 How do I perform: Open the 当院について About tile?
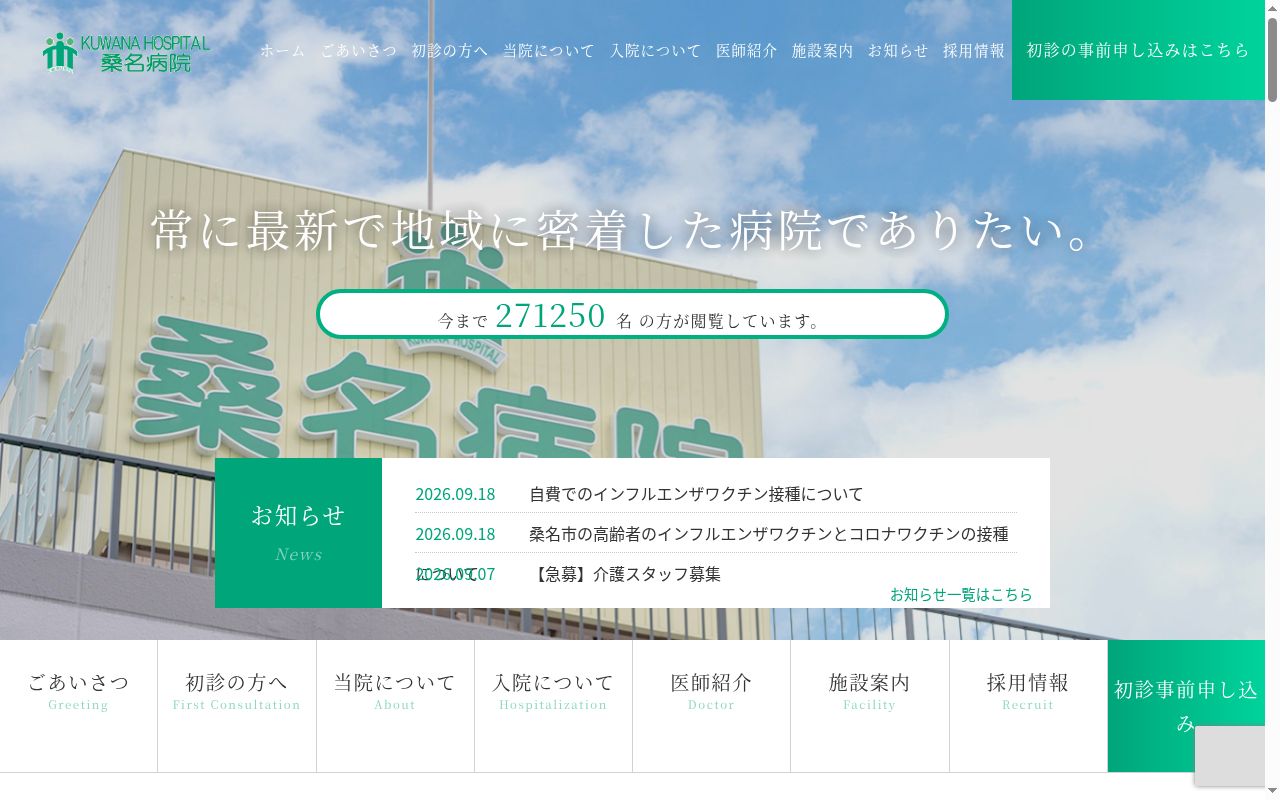pos(395,706)
